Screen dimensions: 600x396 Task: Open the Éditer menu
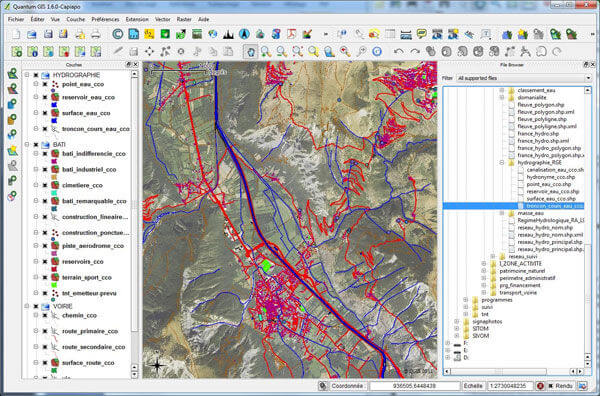coord(38,19)
